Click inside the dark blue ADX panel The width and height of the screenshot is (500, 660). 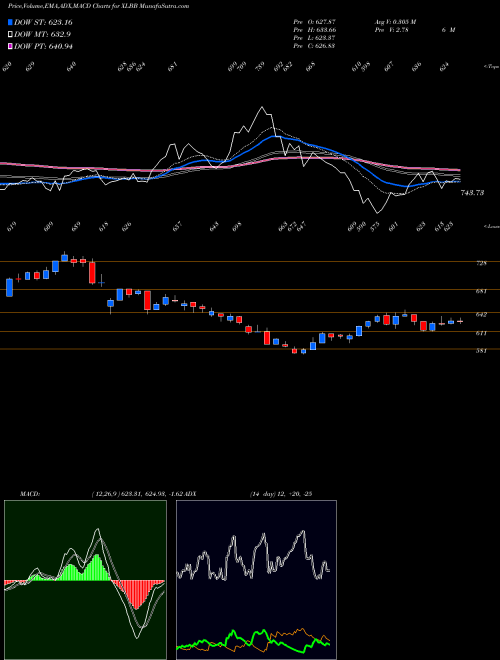pos(256,580)
